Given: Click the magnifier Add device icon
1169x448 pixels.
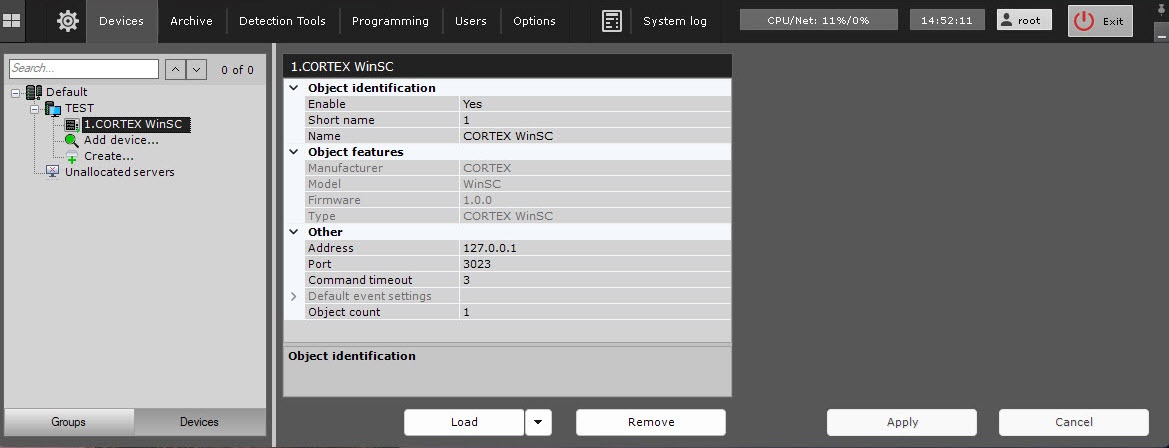Looking at the screenshot, I should [x=71, y=141].
